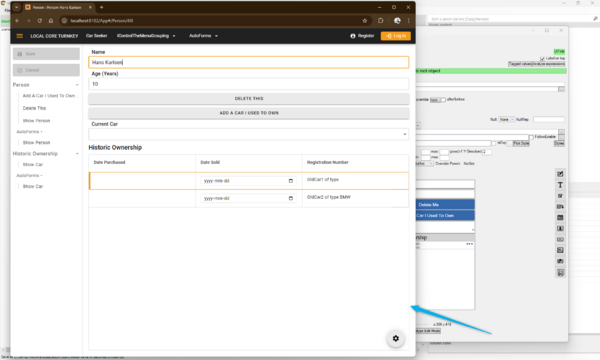Open the browser extensions puzzle icon
This screenshot has width=600, height=360.
tap(380, 21)
